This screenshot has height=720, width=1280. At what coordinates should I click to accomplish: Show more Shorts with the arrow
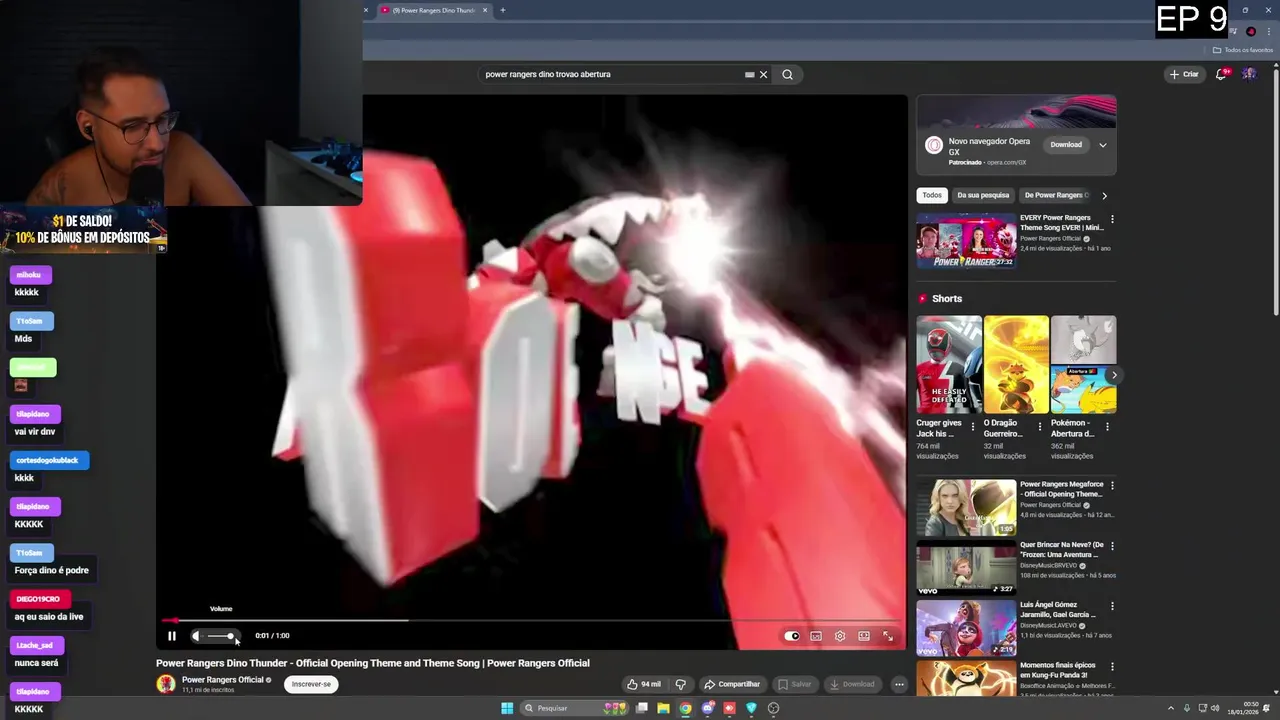click(1114, 375)
